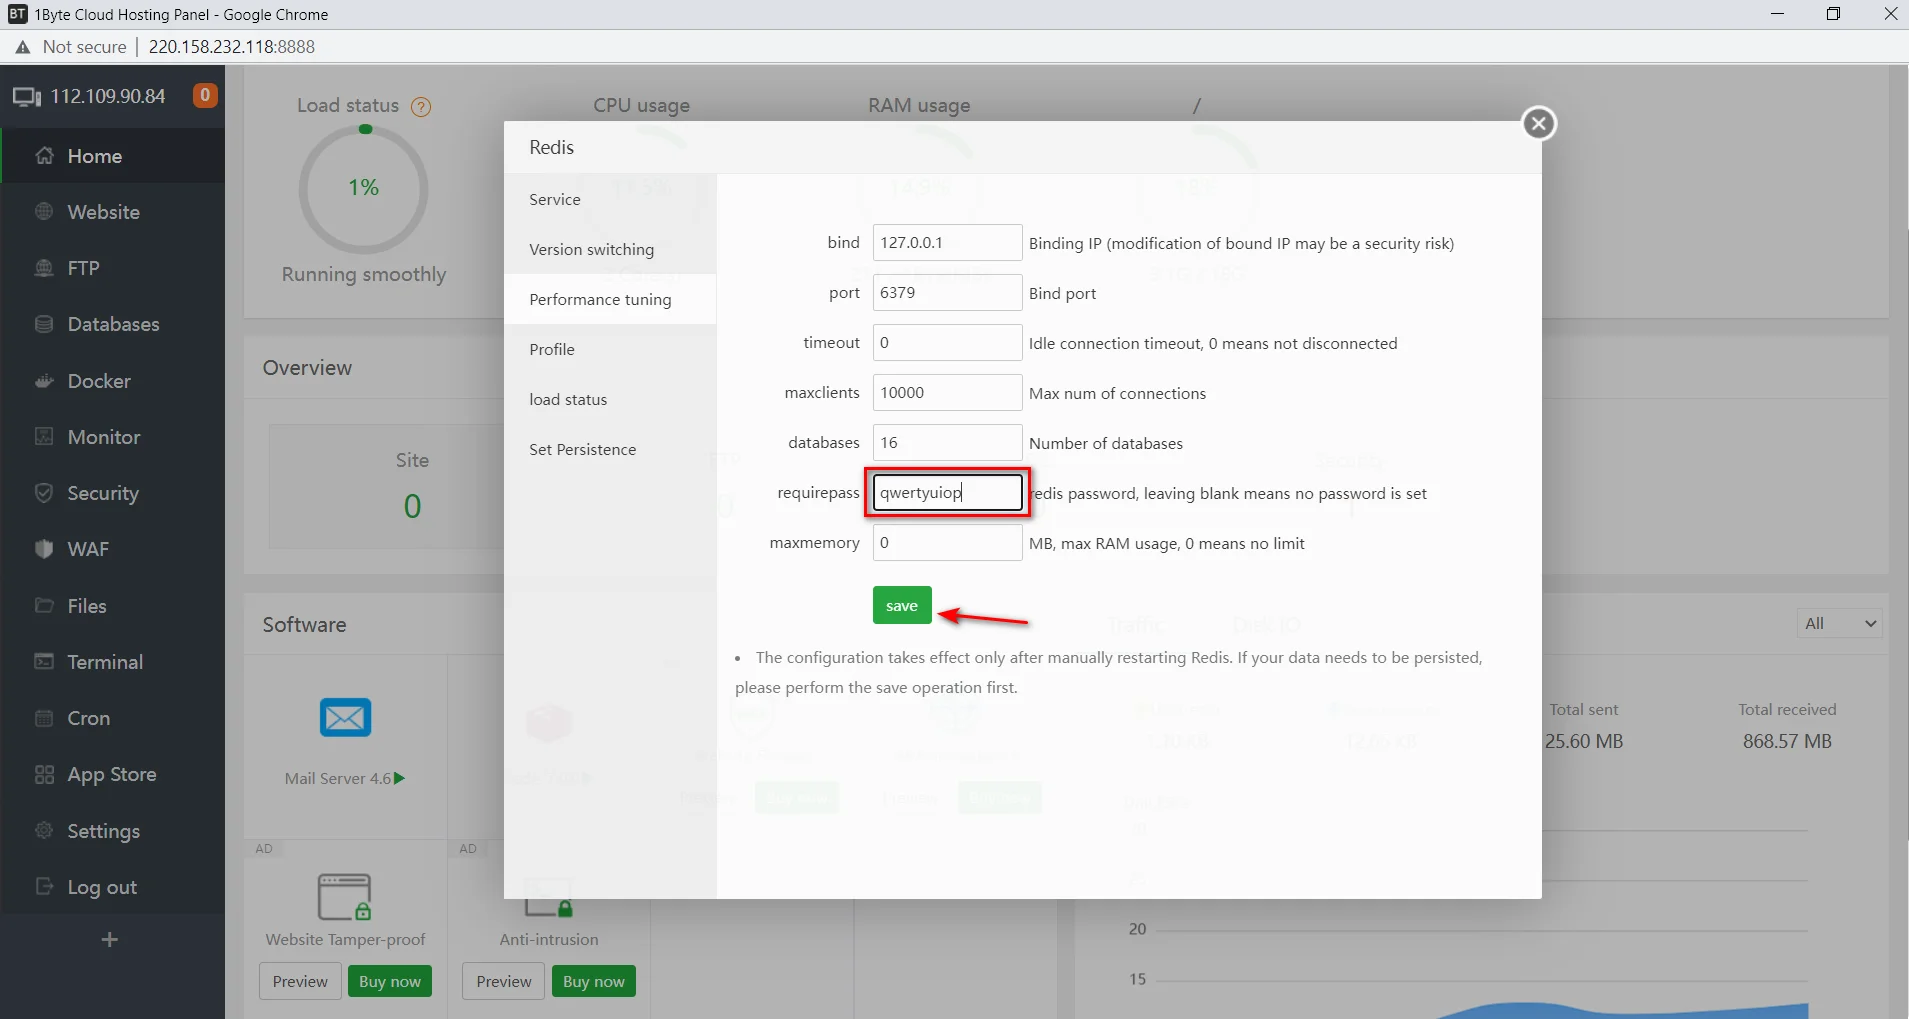Open Docker in the sidebar
This screenshot has width=1909, height=1019.
[113, 381]
